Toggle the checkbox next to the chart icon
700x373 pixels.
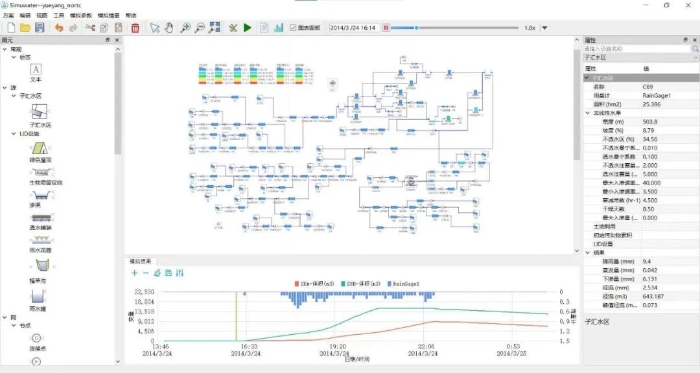coord(293,28)
